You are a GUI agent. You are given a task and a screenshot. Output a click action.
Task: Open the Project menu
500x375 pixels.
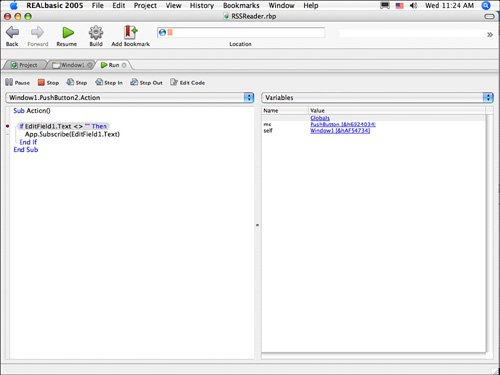(145, 5)
